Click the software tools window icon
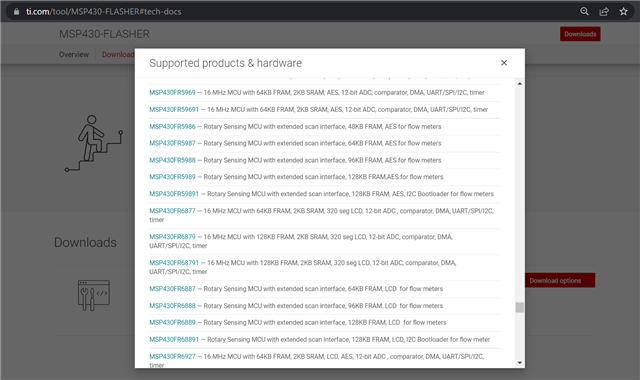This screenshot has height=380, width=640. [x=94, y=295]
